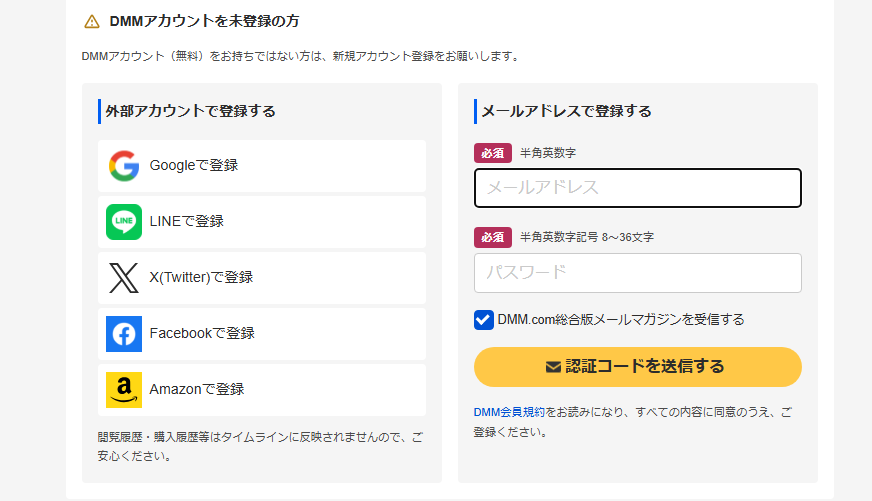Click the envelope icon on send button
The height and width of the screenshot is (501, 872).
point(553,367)
